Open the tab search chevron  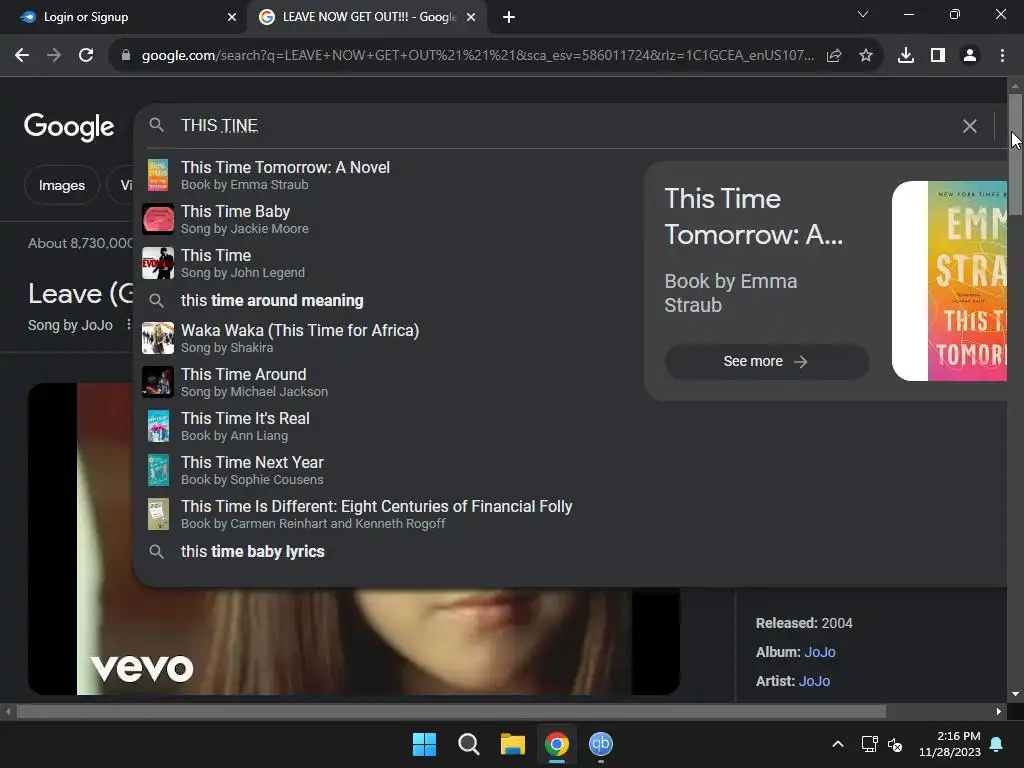pyautogui.click(x=863, y=14)
